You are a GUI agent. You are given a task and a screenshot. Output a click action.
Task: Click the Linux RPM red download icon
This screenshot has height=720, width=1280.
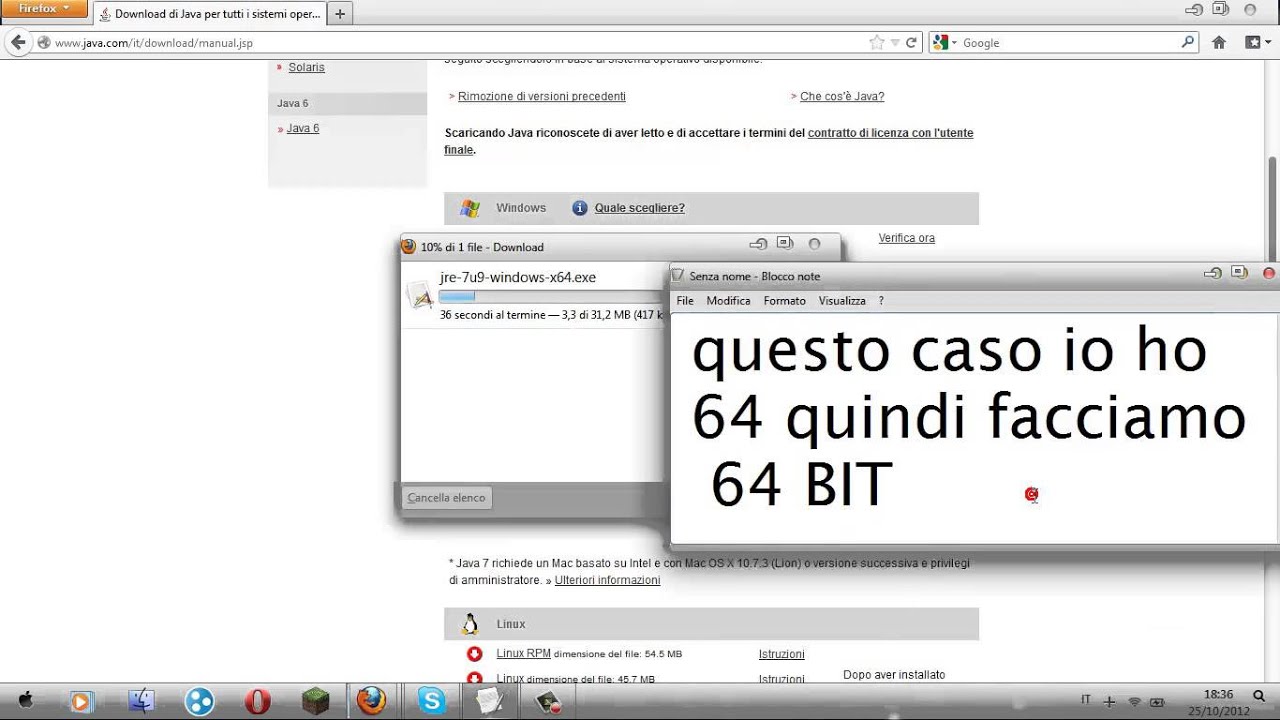pos(474,654)
